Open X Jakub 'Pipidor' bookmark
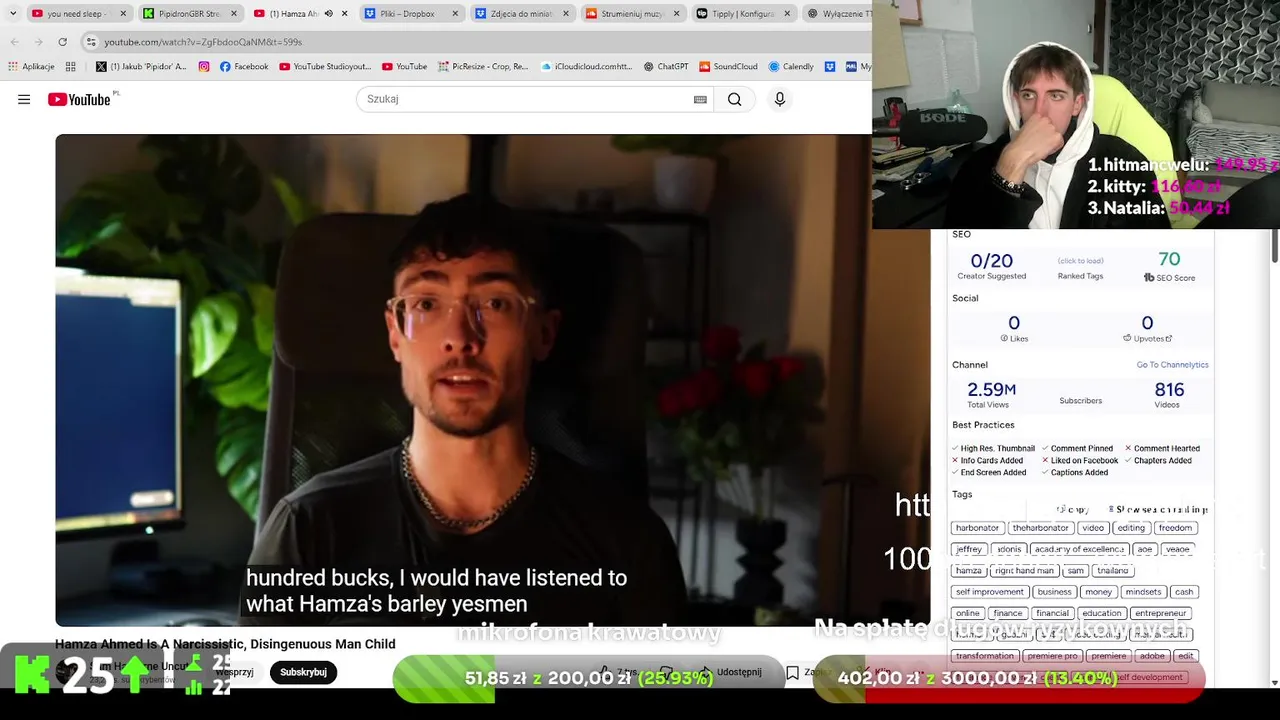This screenshot has width=1280, height=720. (x=142, y=67)
